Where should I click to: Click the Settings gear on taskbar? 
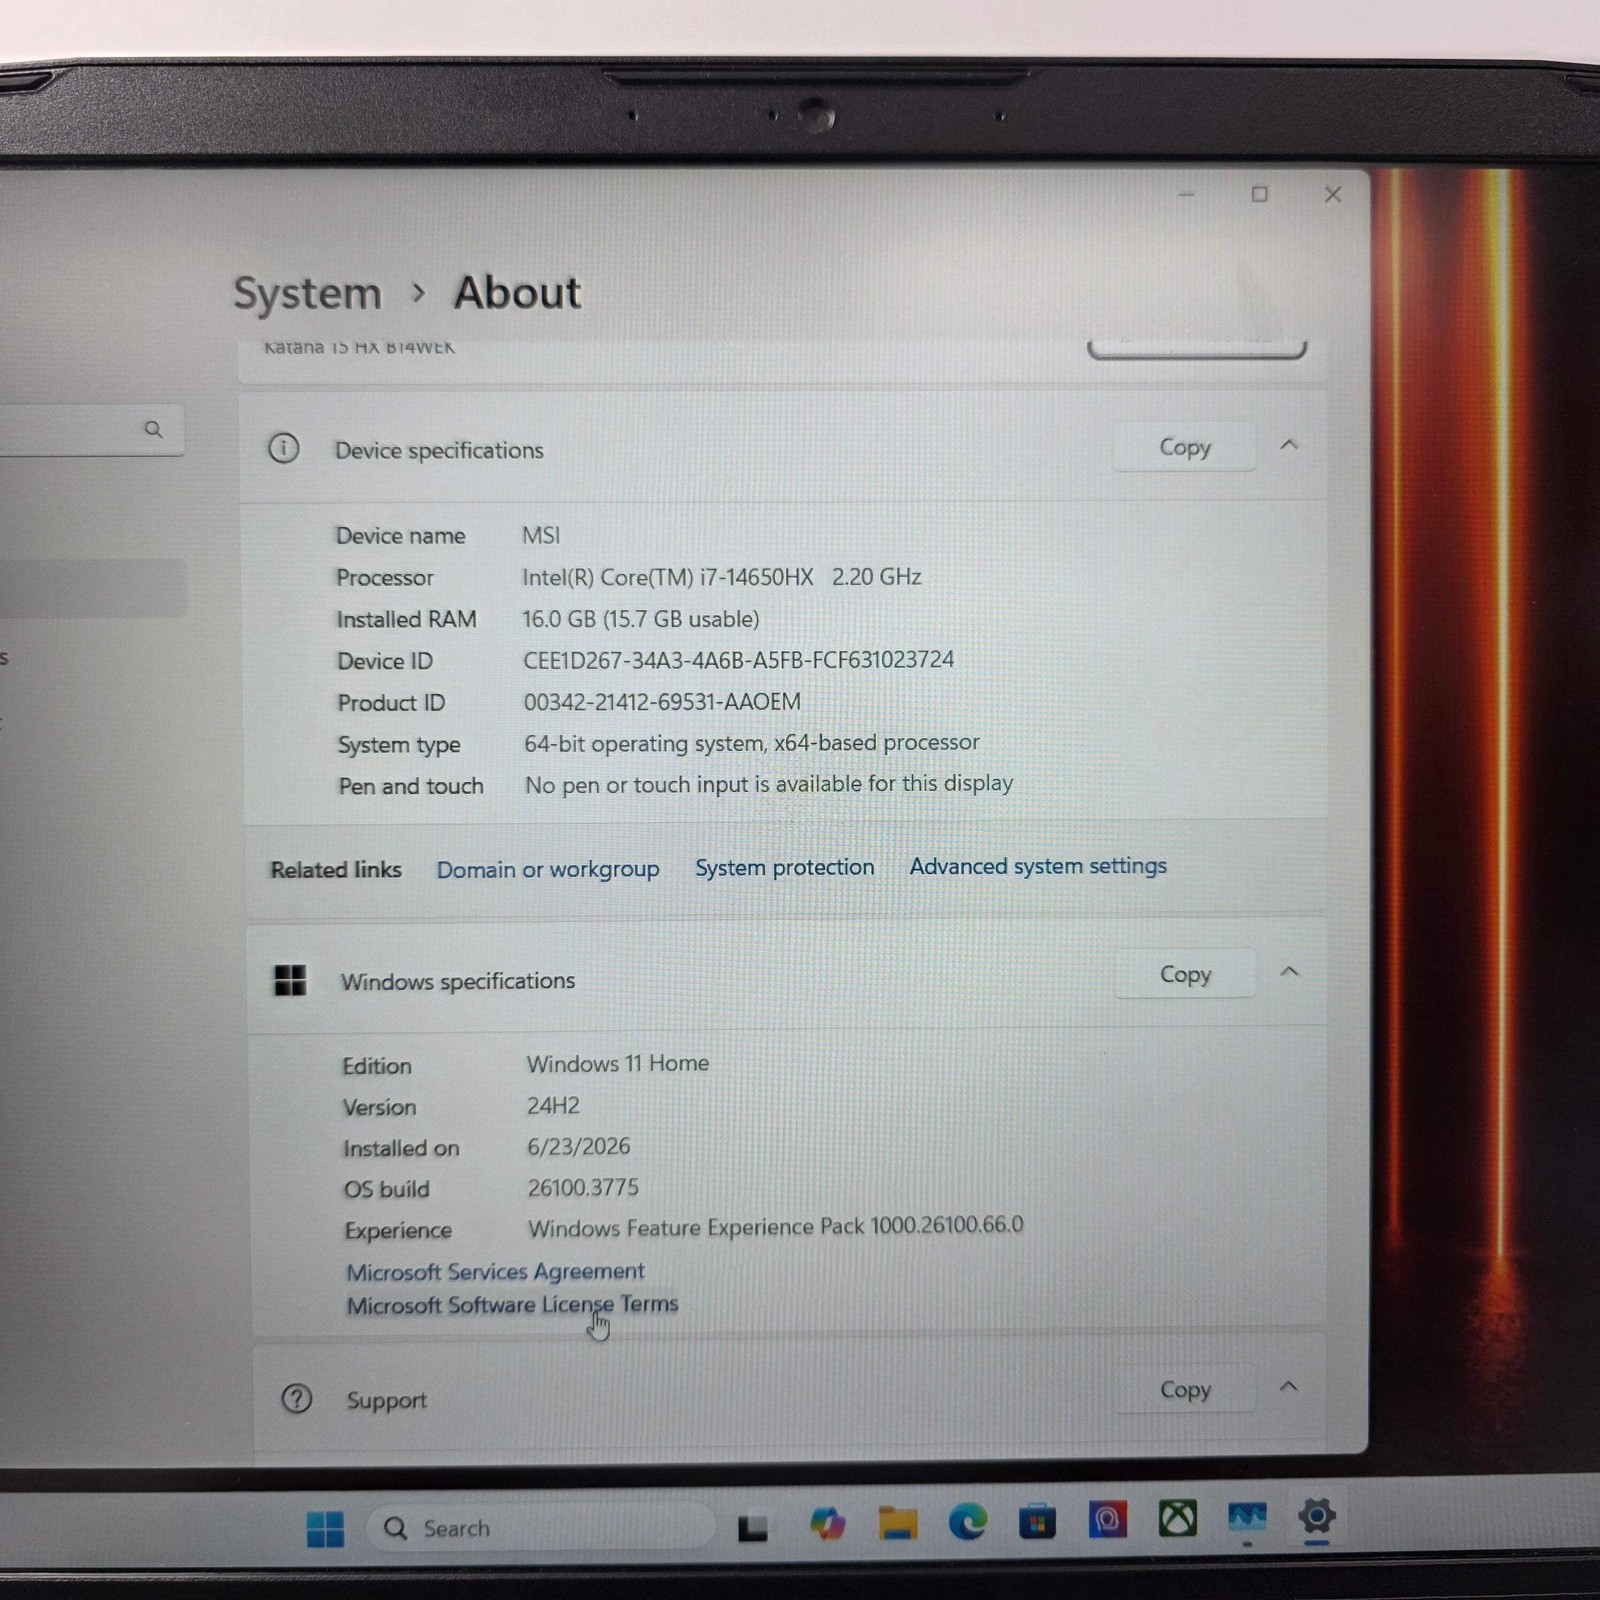(1317, 1517)
